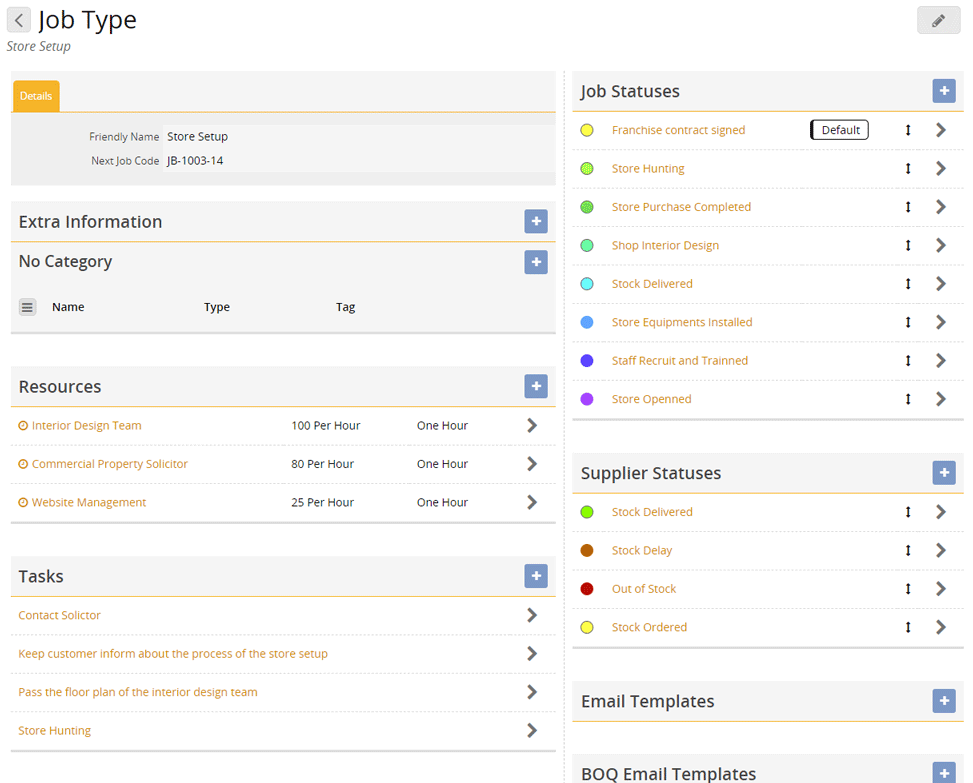Add a new task with the plus button
This screenshot has height=783, width=973.
point(536,576)
